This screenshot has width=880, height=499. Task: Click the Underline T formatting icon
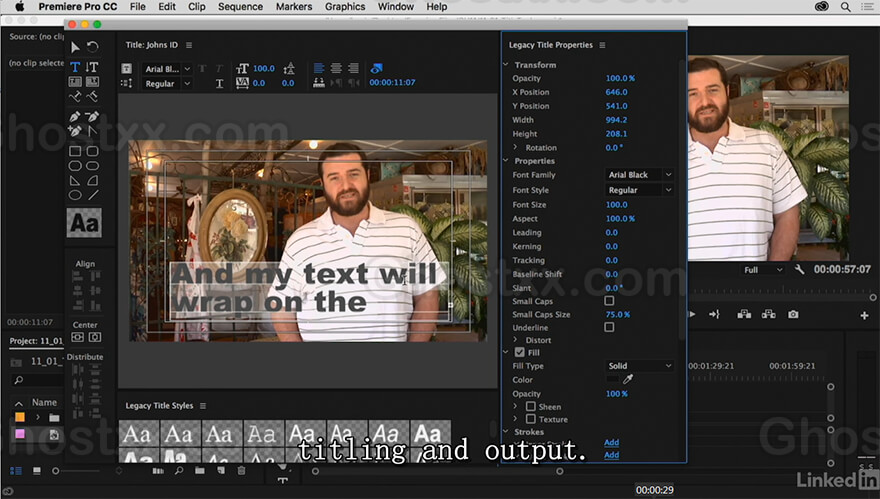(x=219, y=84)
